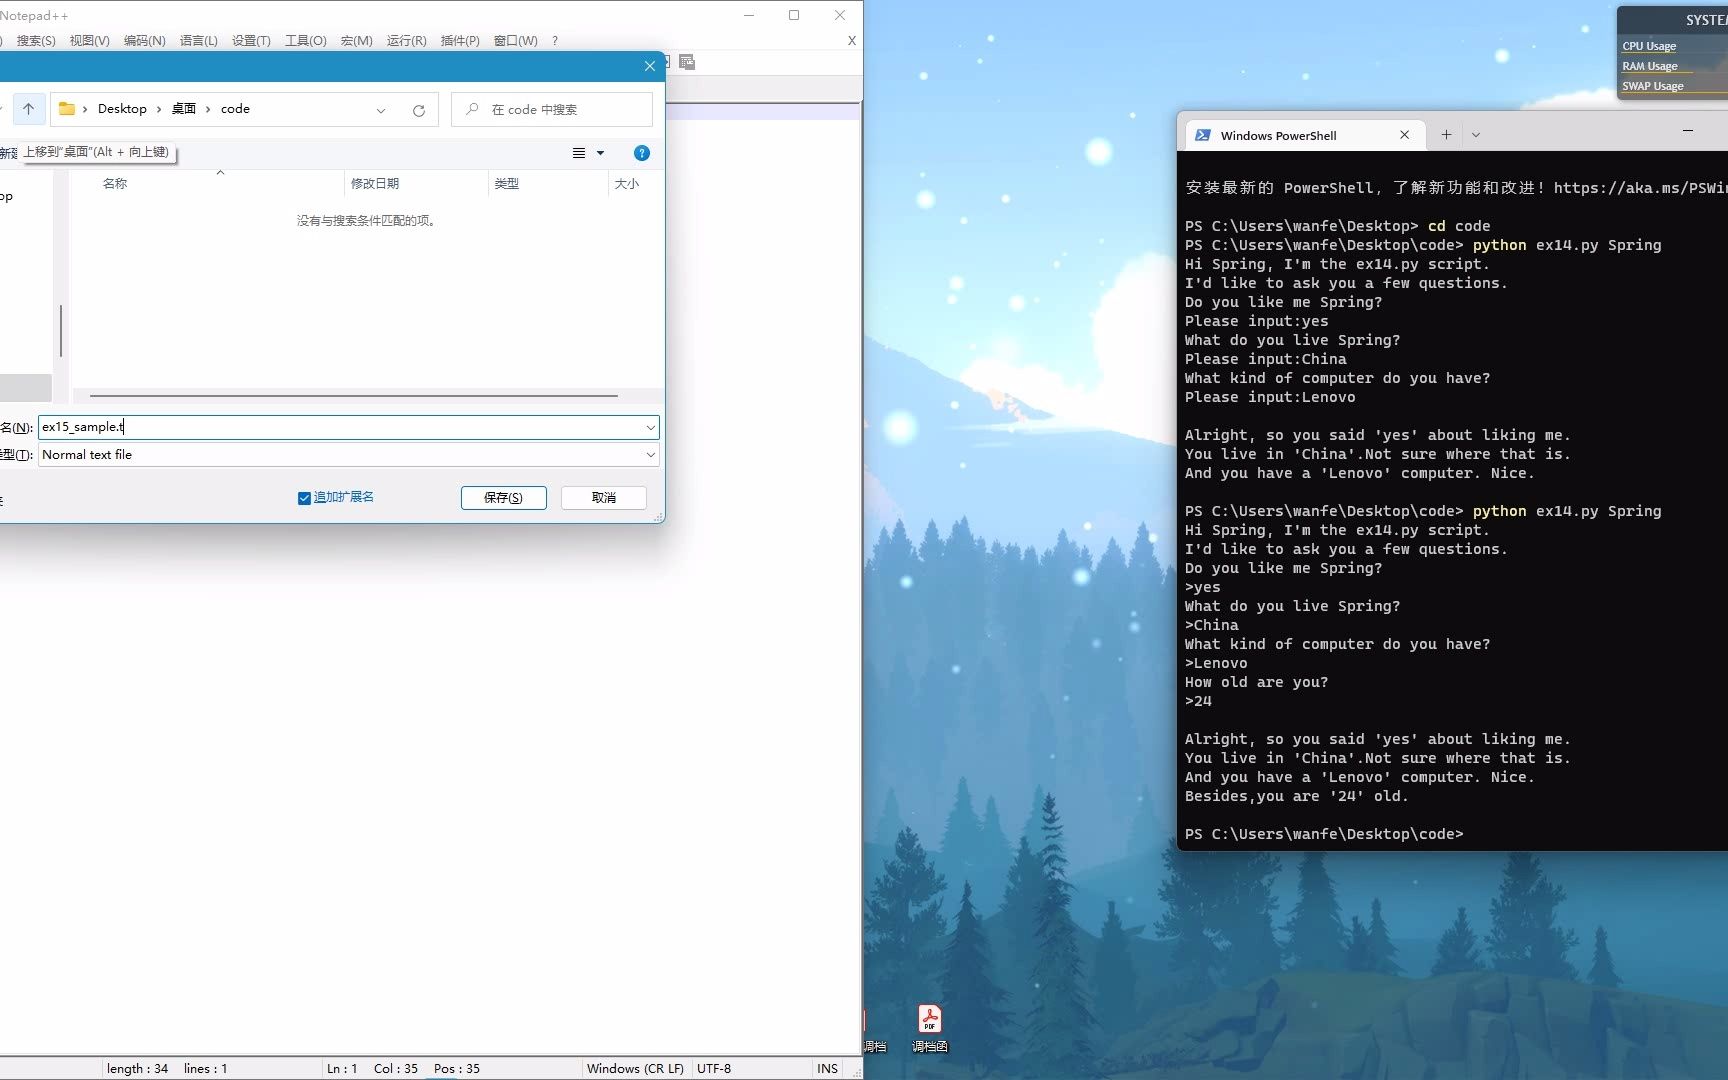
Task: Open the 运行(R) menu
Action: [x=406, y=41]
